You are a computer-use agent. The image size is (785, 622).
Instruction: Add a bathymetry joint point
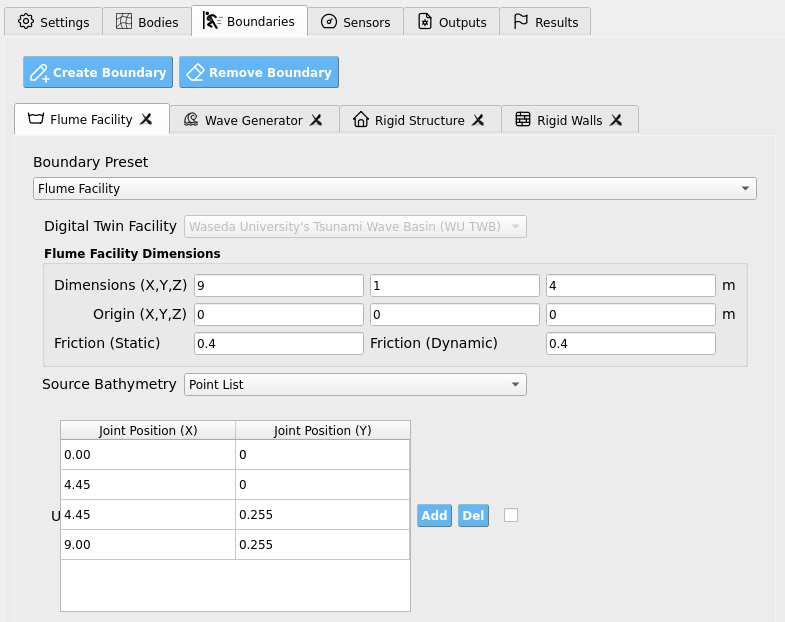coord(434,515)
